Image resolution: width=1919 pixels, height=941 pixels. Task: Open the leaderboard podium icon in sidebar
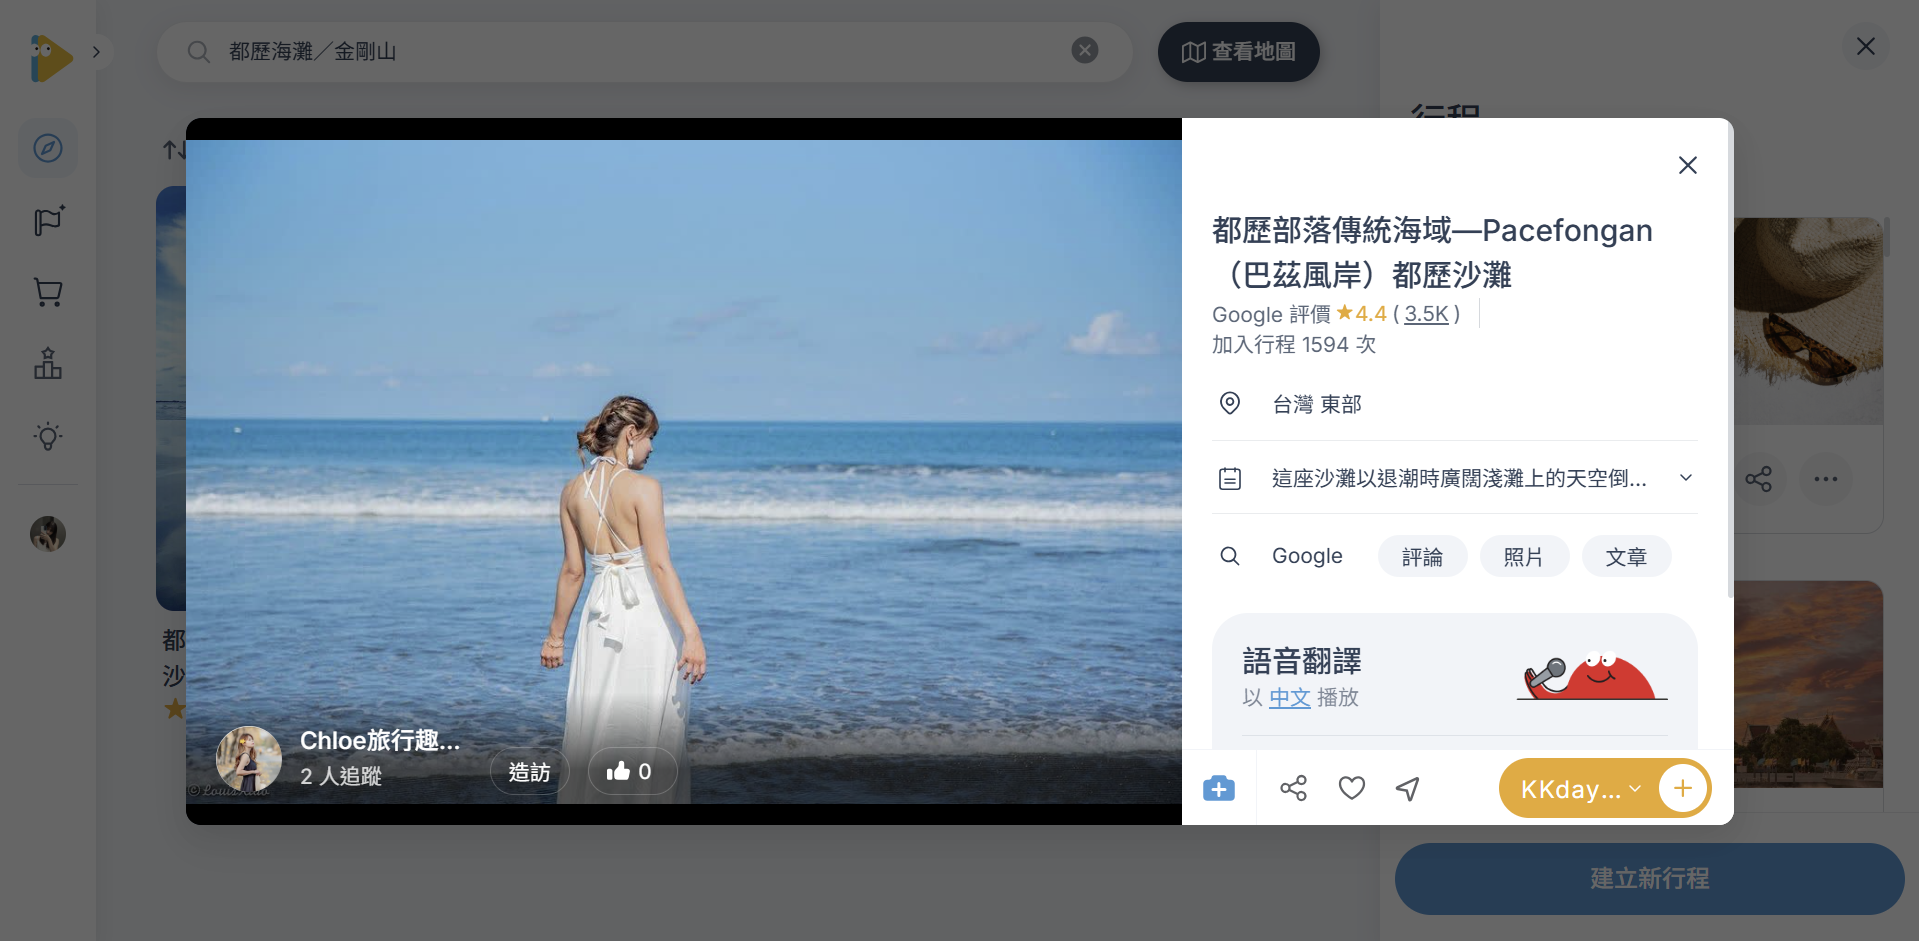(47, 363)
